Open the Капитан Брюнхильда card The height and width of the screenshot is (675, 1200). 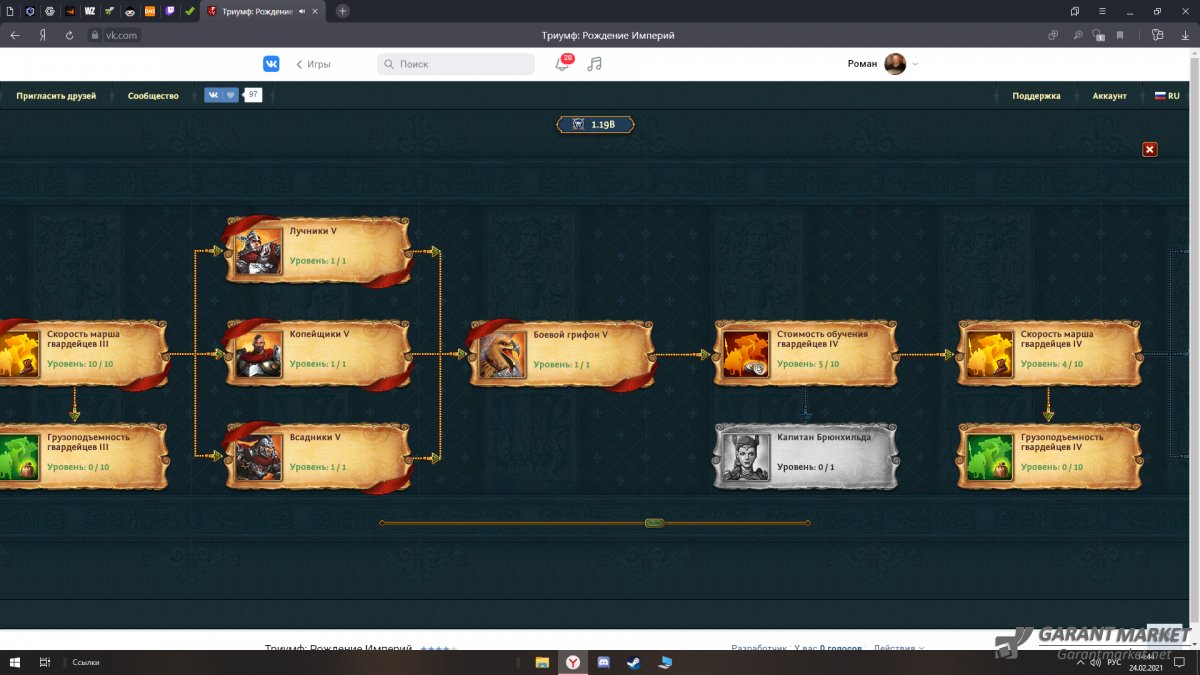click(805, 457)
